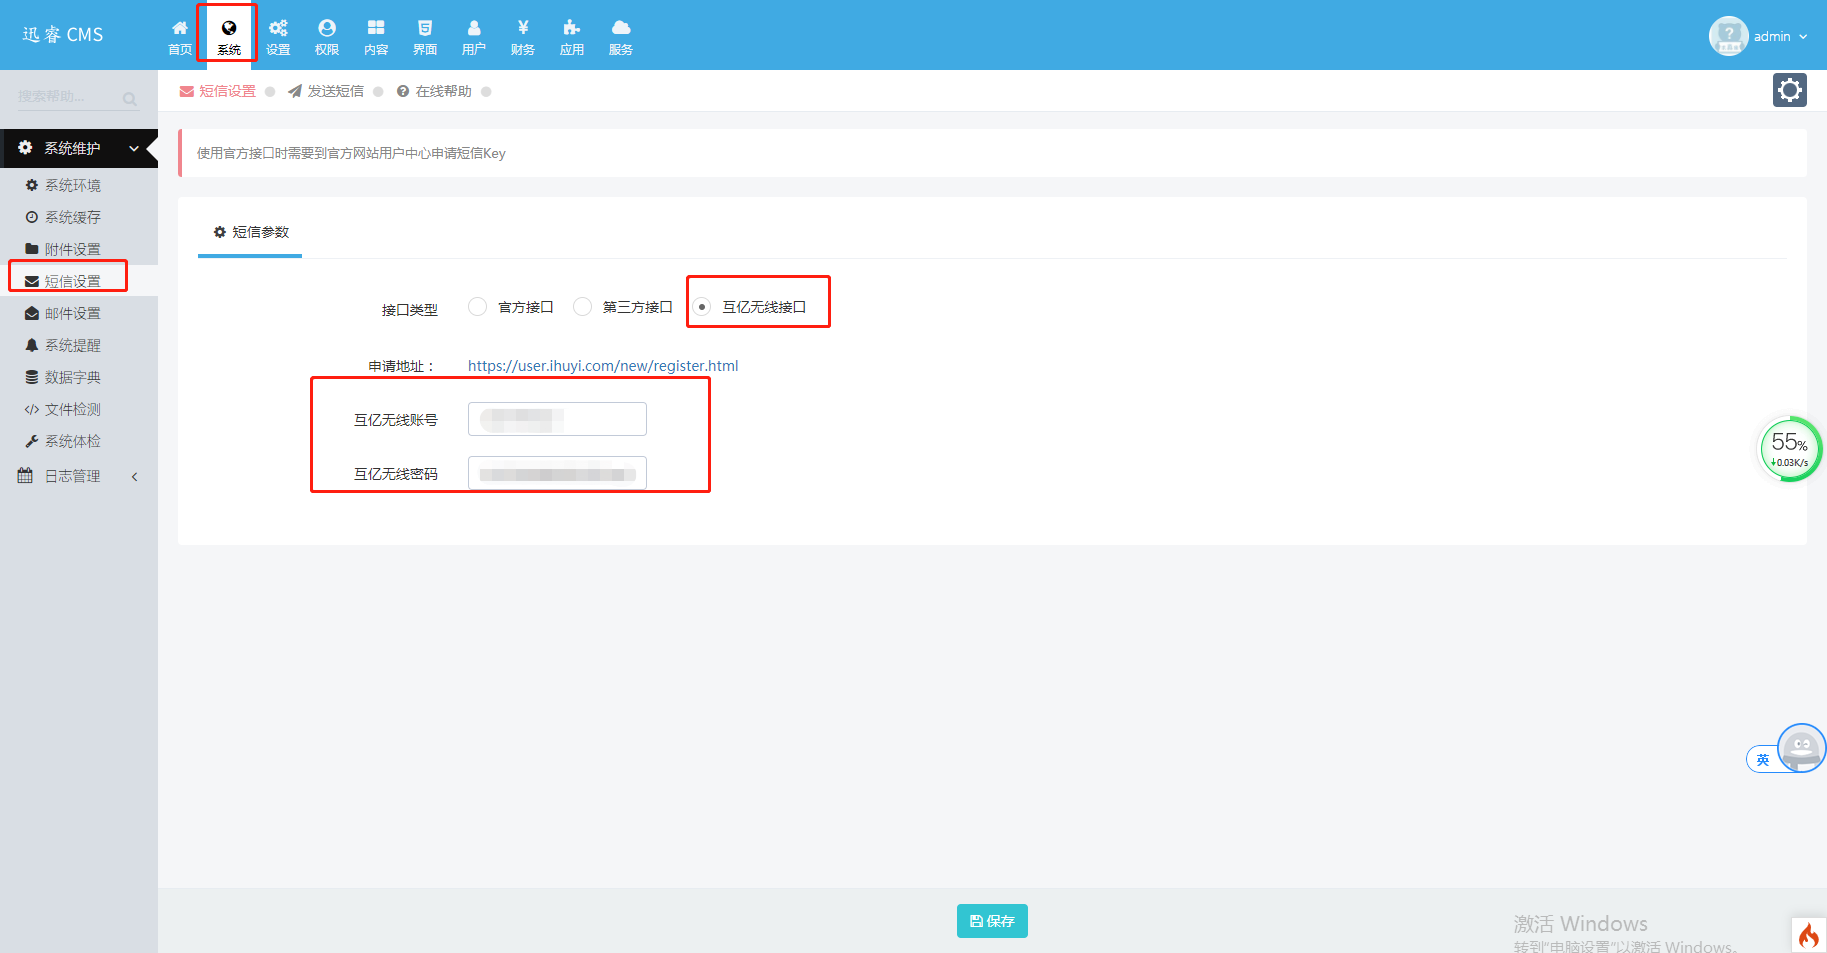Open 邮件设置 in the sidebar
Image resolution: width=1827 pixels, height=953 pixels.
coord(72,313)
